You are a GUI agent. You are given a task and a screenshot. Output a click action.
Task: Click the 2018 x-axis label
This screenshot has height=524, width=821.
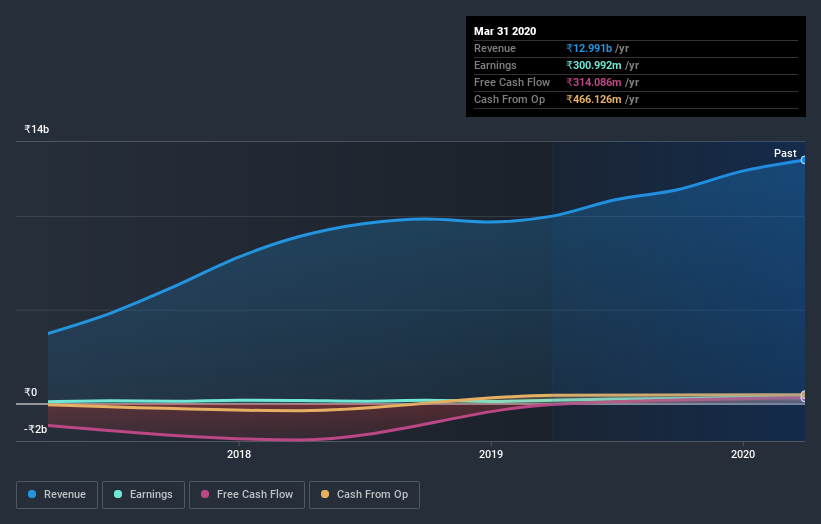click(x=239, y=454)
